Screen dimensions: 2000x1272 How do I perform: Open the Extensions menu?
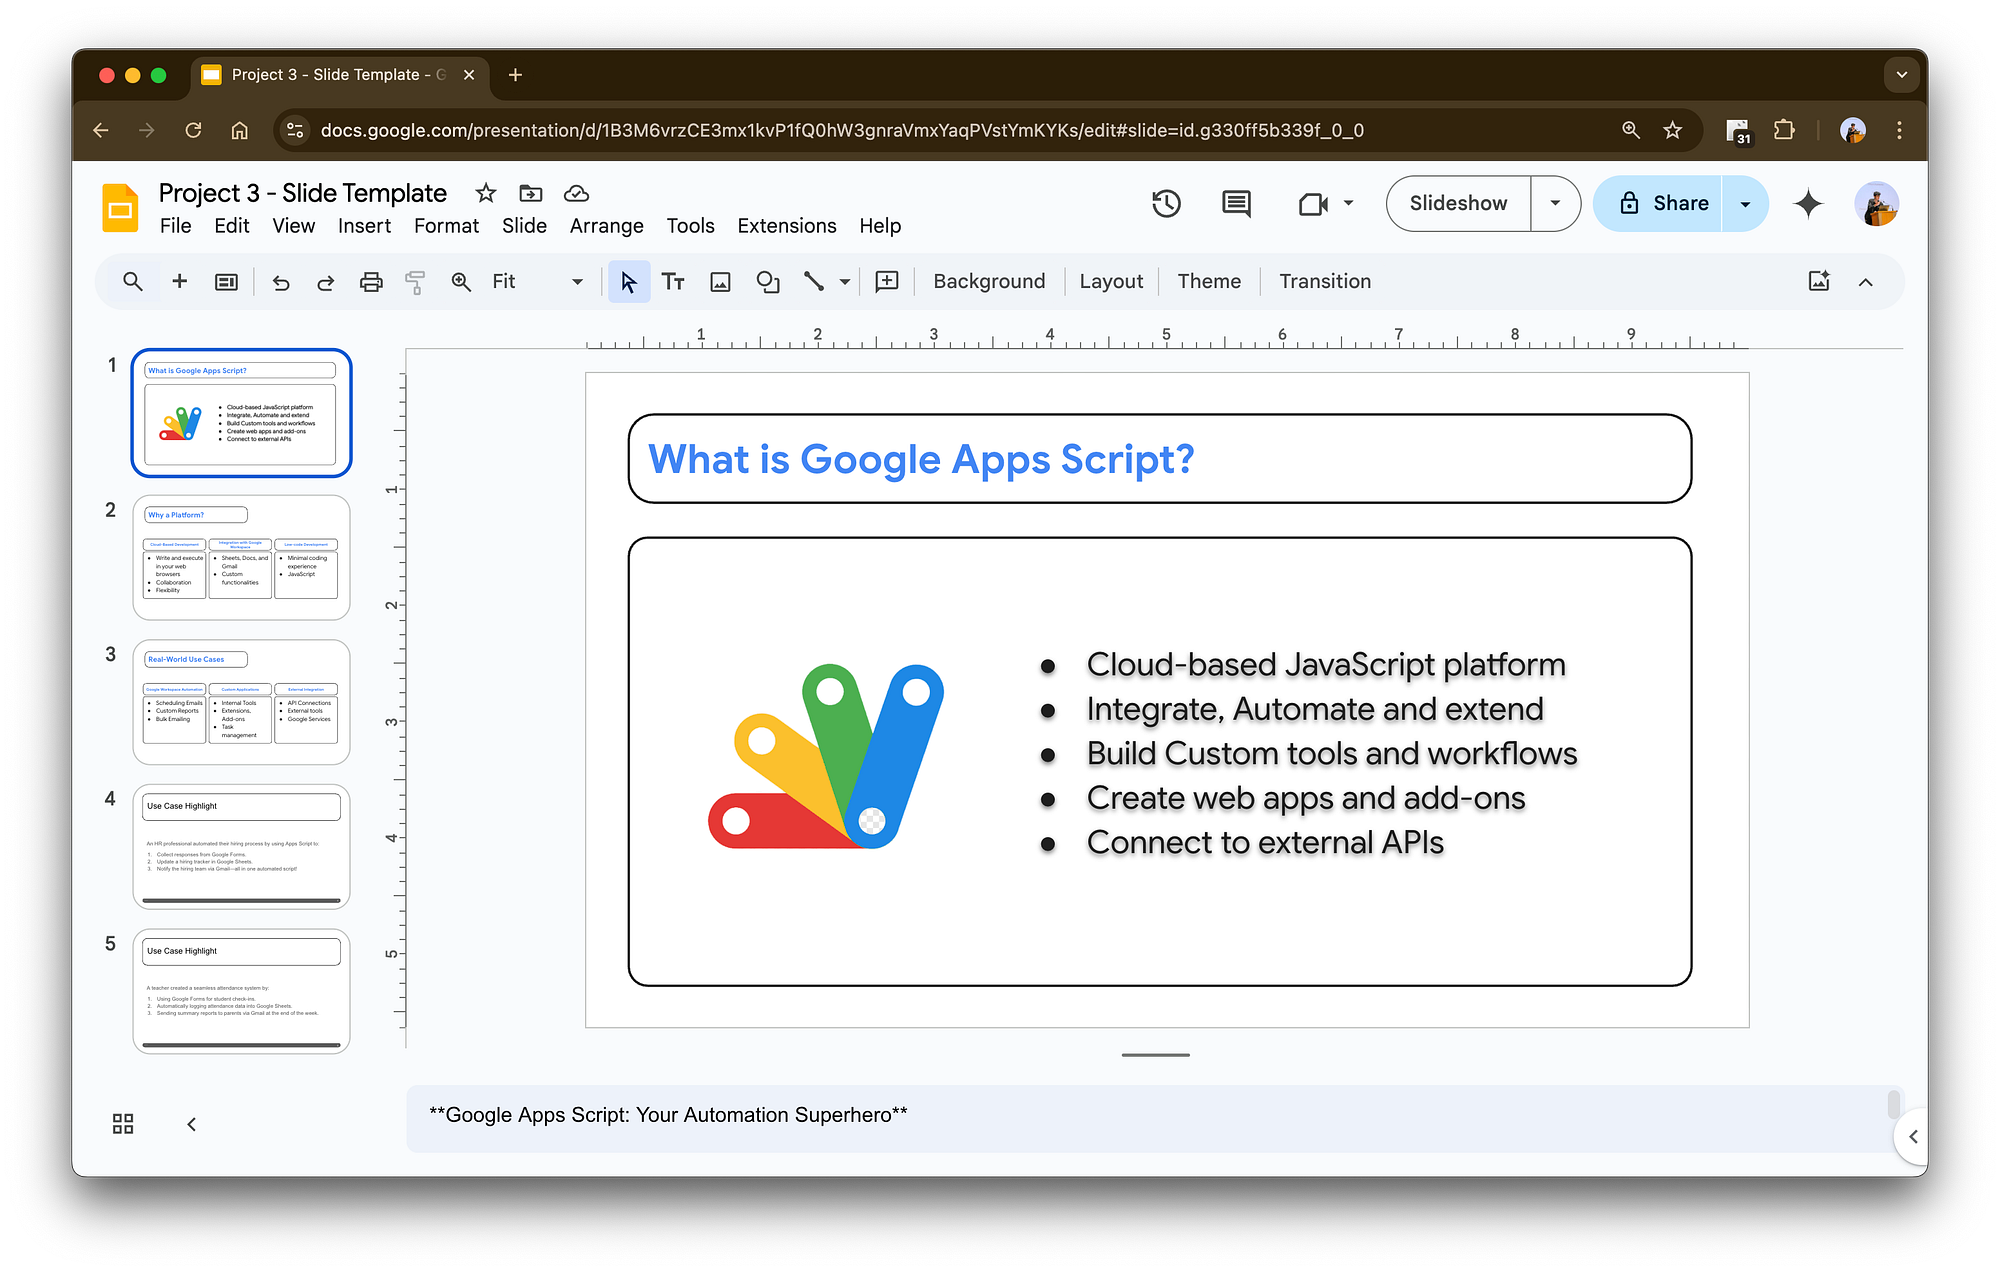tap(786, 225)
